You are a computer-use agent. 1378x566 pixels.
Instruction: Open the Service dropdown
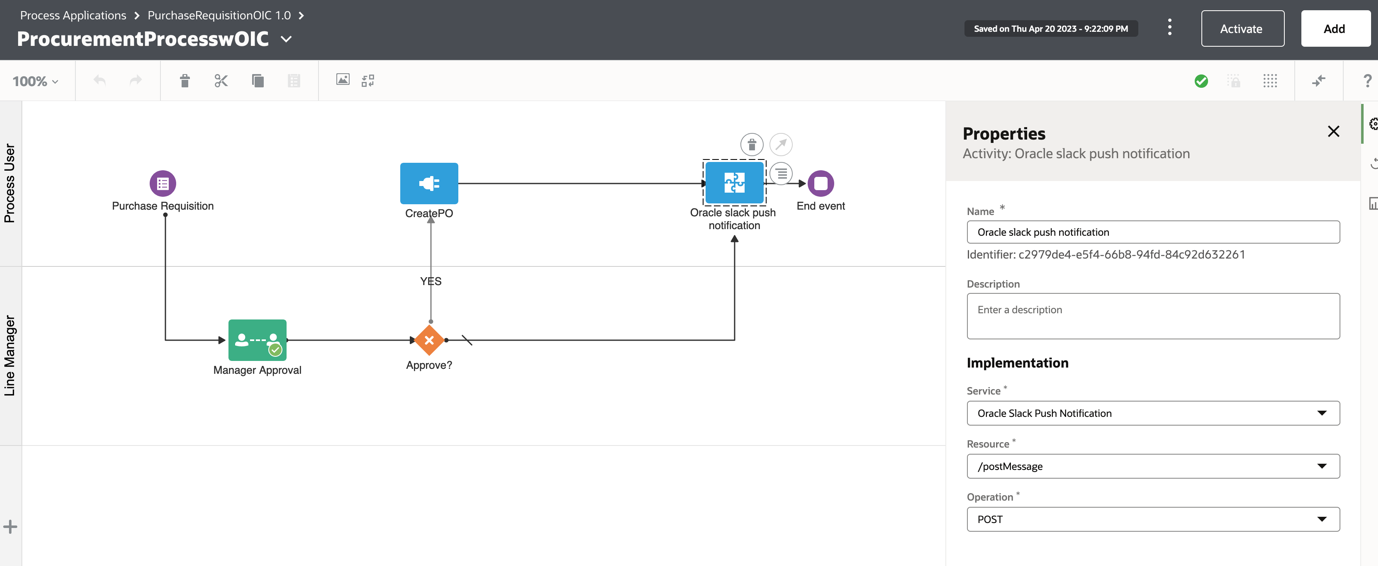click(x=1153, y=413)
